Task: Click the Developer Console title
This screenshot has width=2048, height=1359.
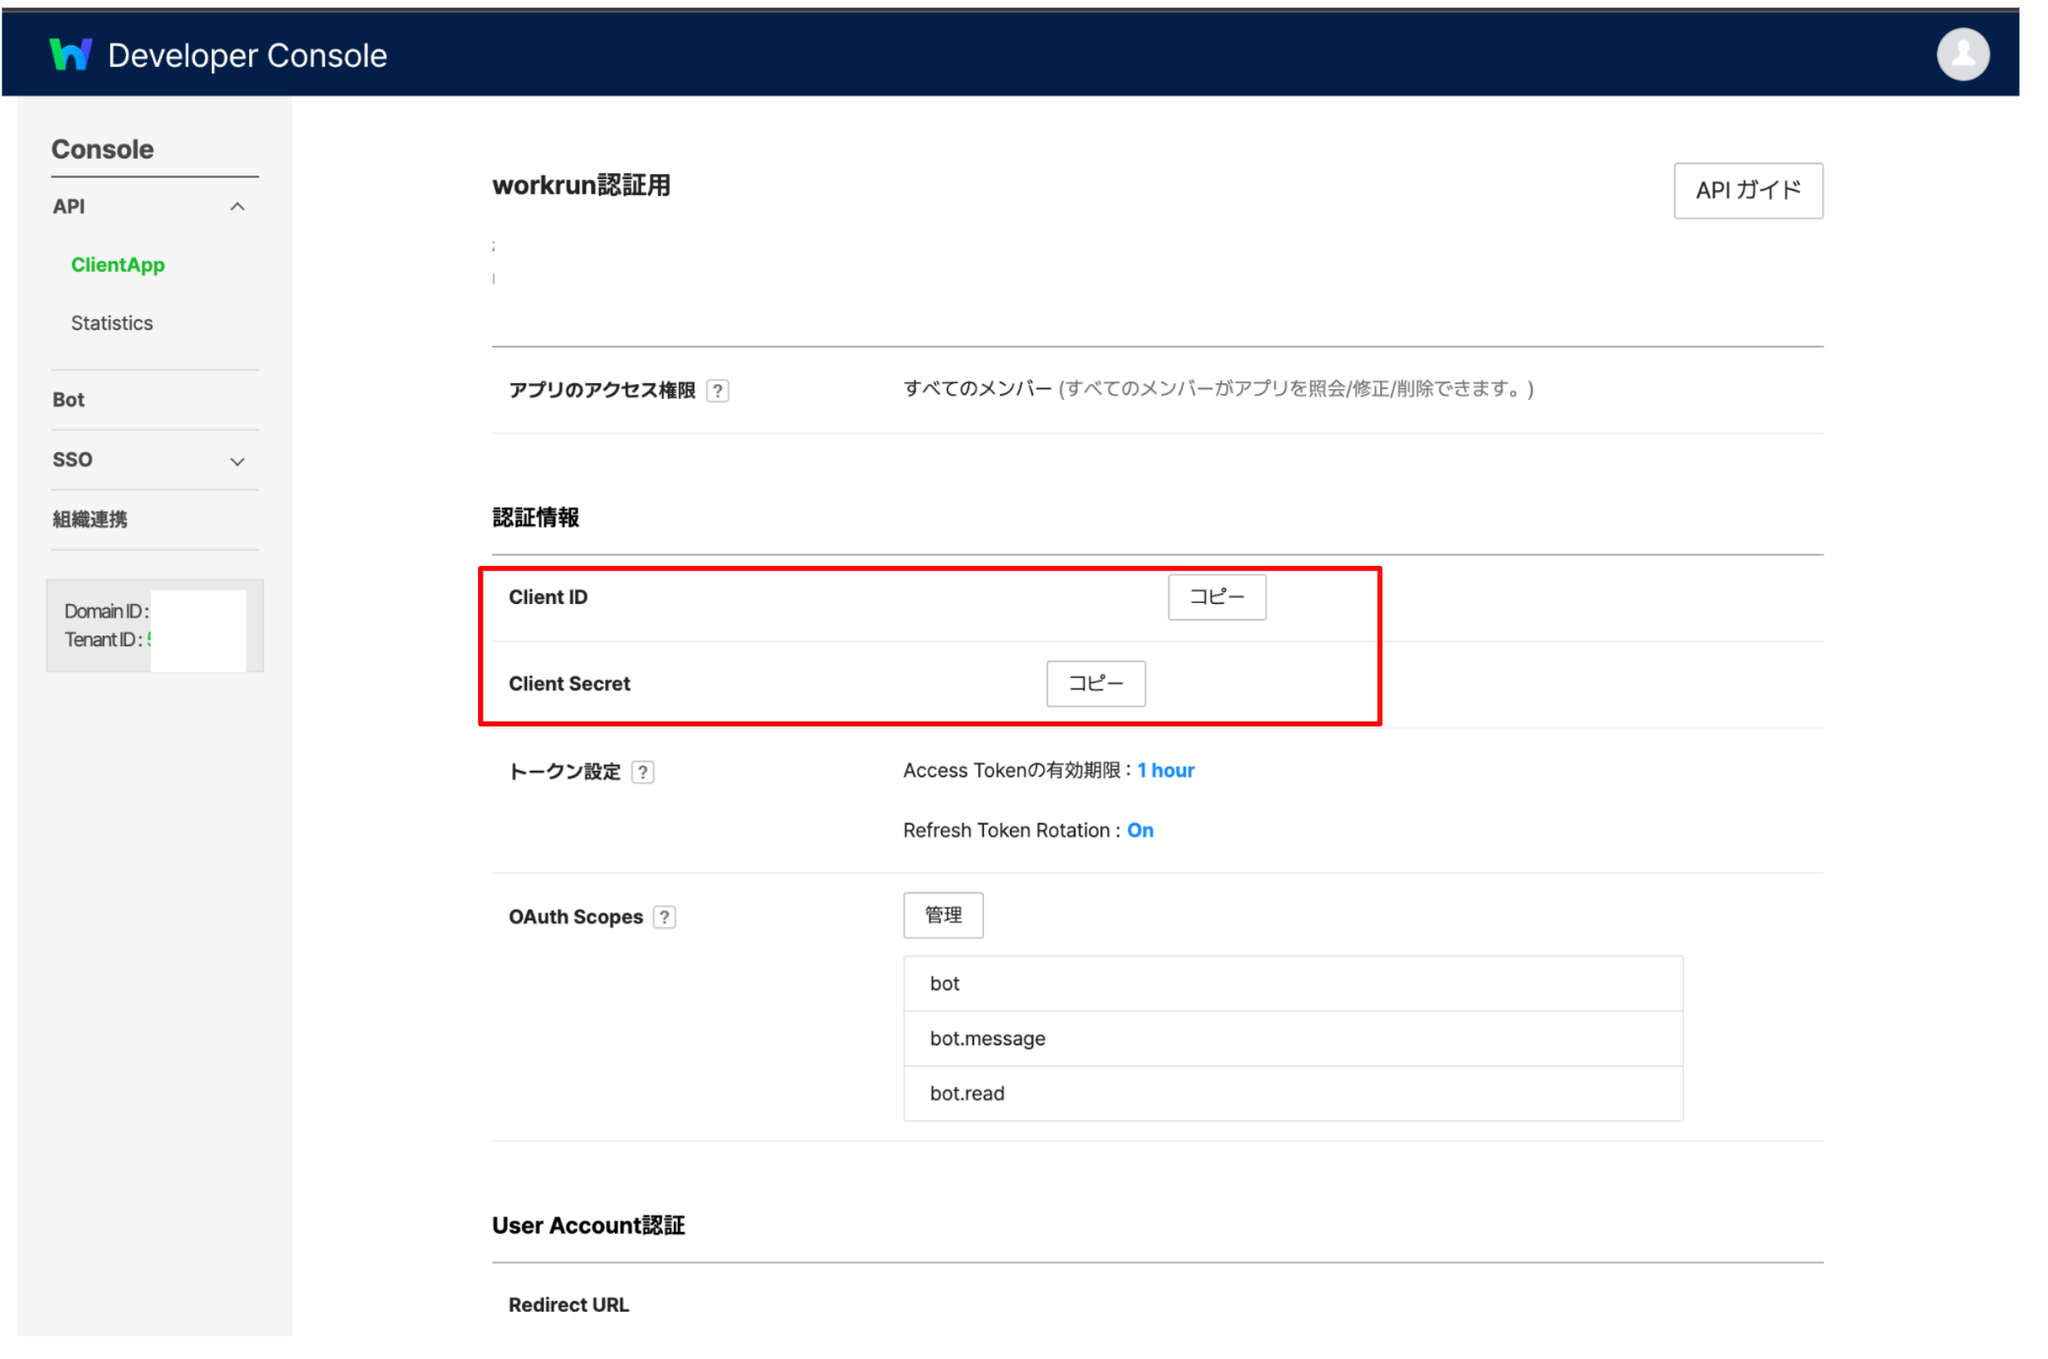Action: click(x=247, y=55)
